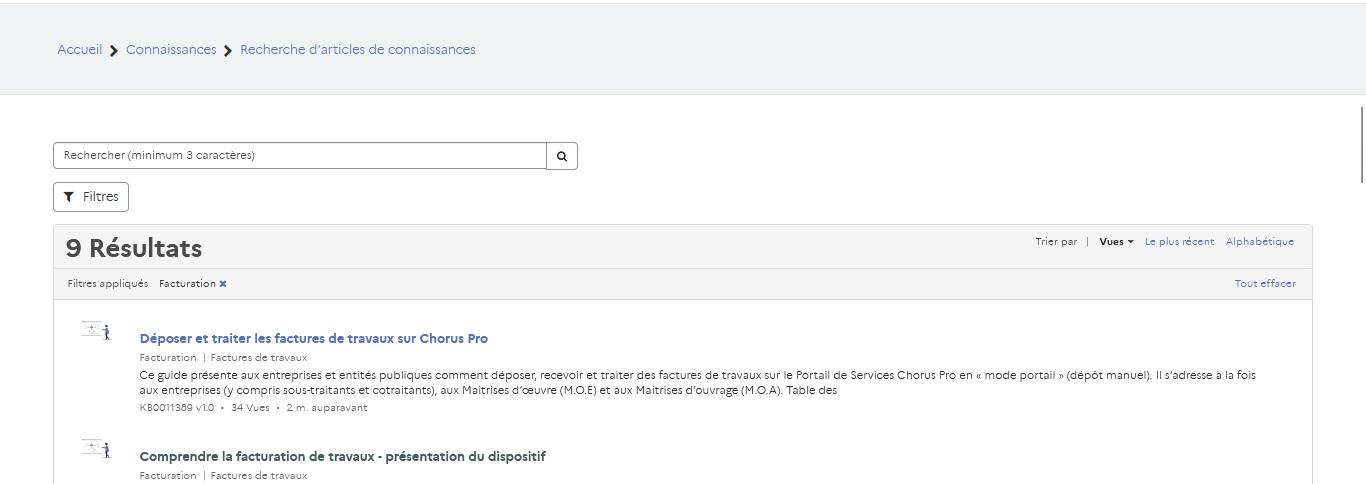1366x484 pixels.
Task: Click the Facturation category under the second article
Action: click(x=168, y=476)
